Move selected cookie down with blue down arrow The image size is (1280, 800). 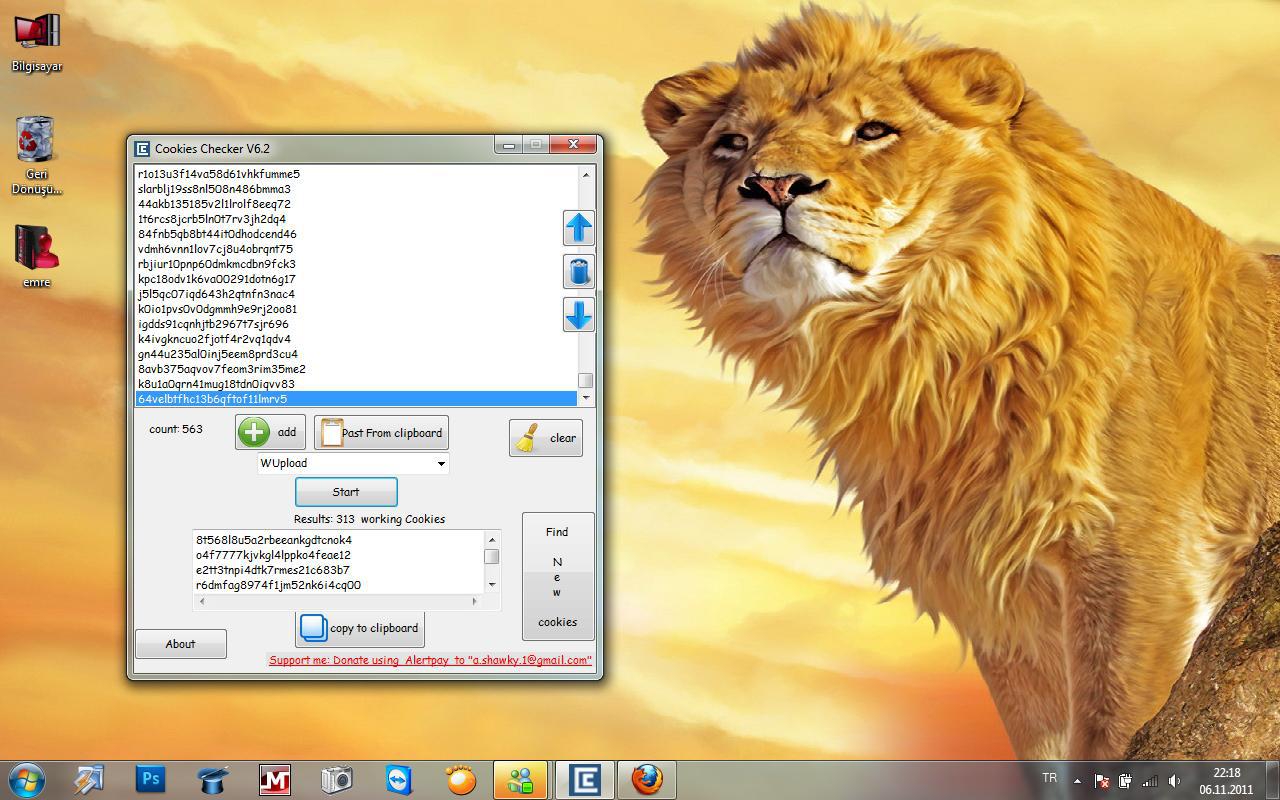click(579, 314)
